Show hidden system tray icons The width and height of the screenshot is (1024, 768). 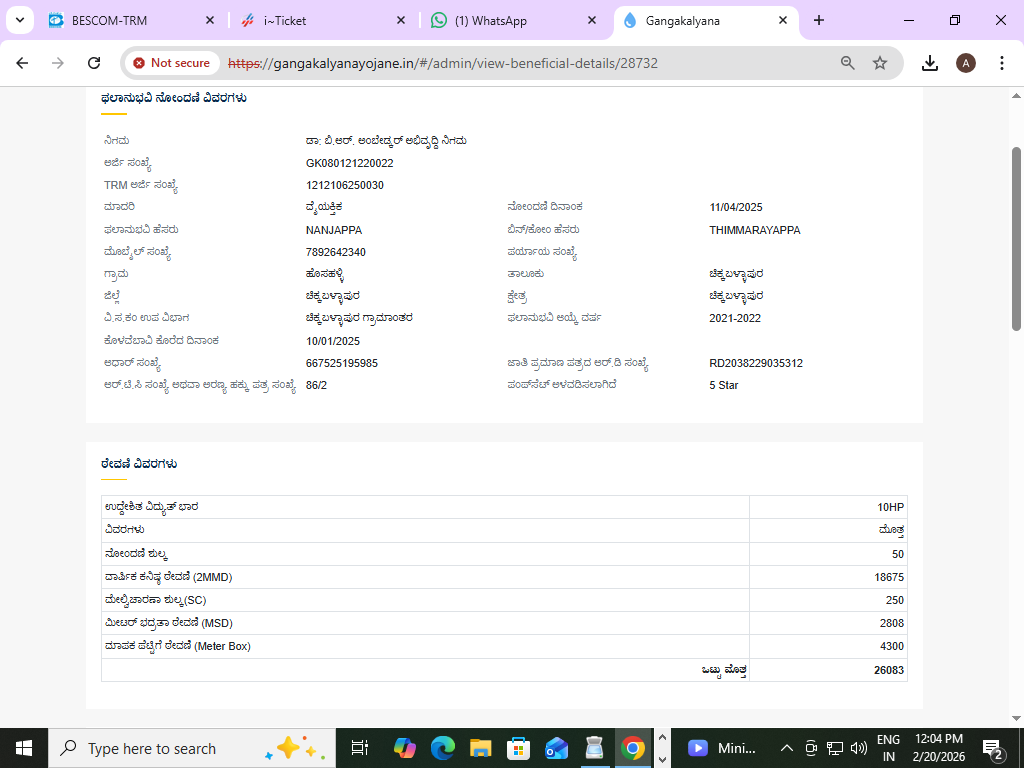(x=787, y=748)
